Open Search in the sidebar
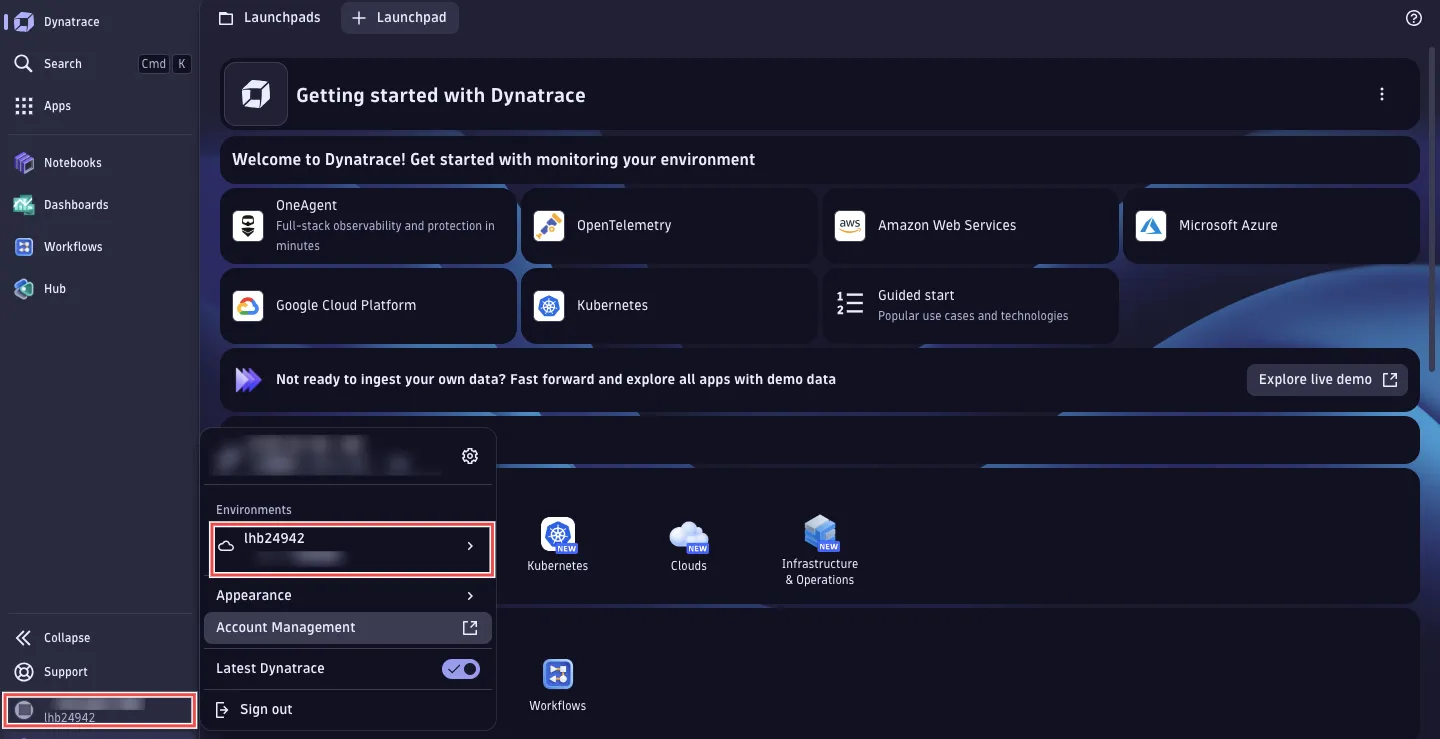1440x739 pixels. [100, 64]
